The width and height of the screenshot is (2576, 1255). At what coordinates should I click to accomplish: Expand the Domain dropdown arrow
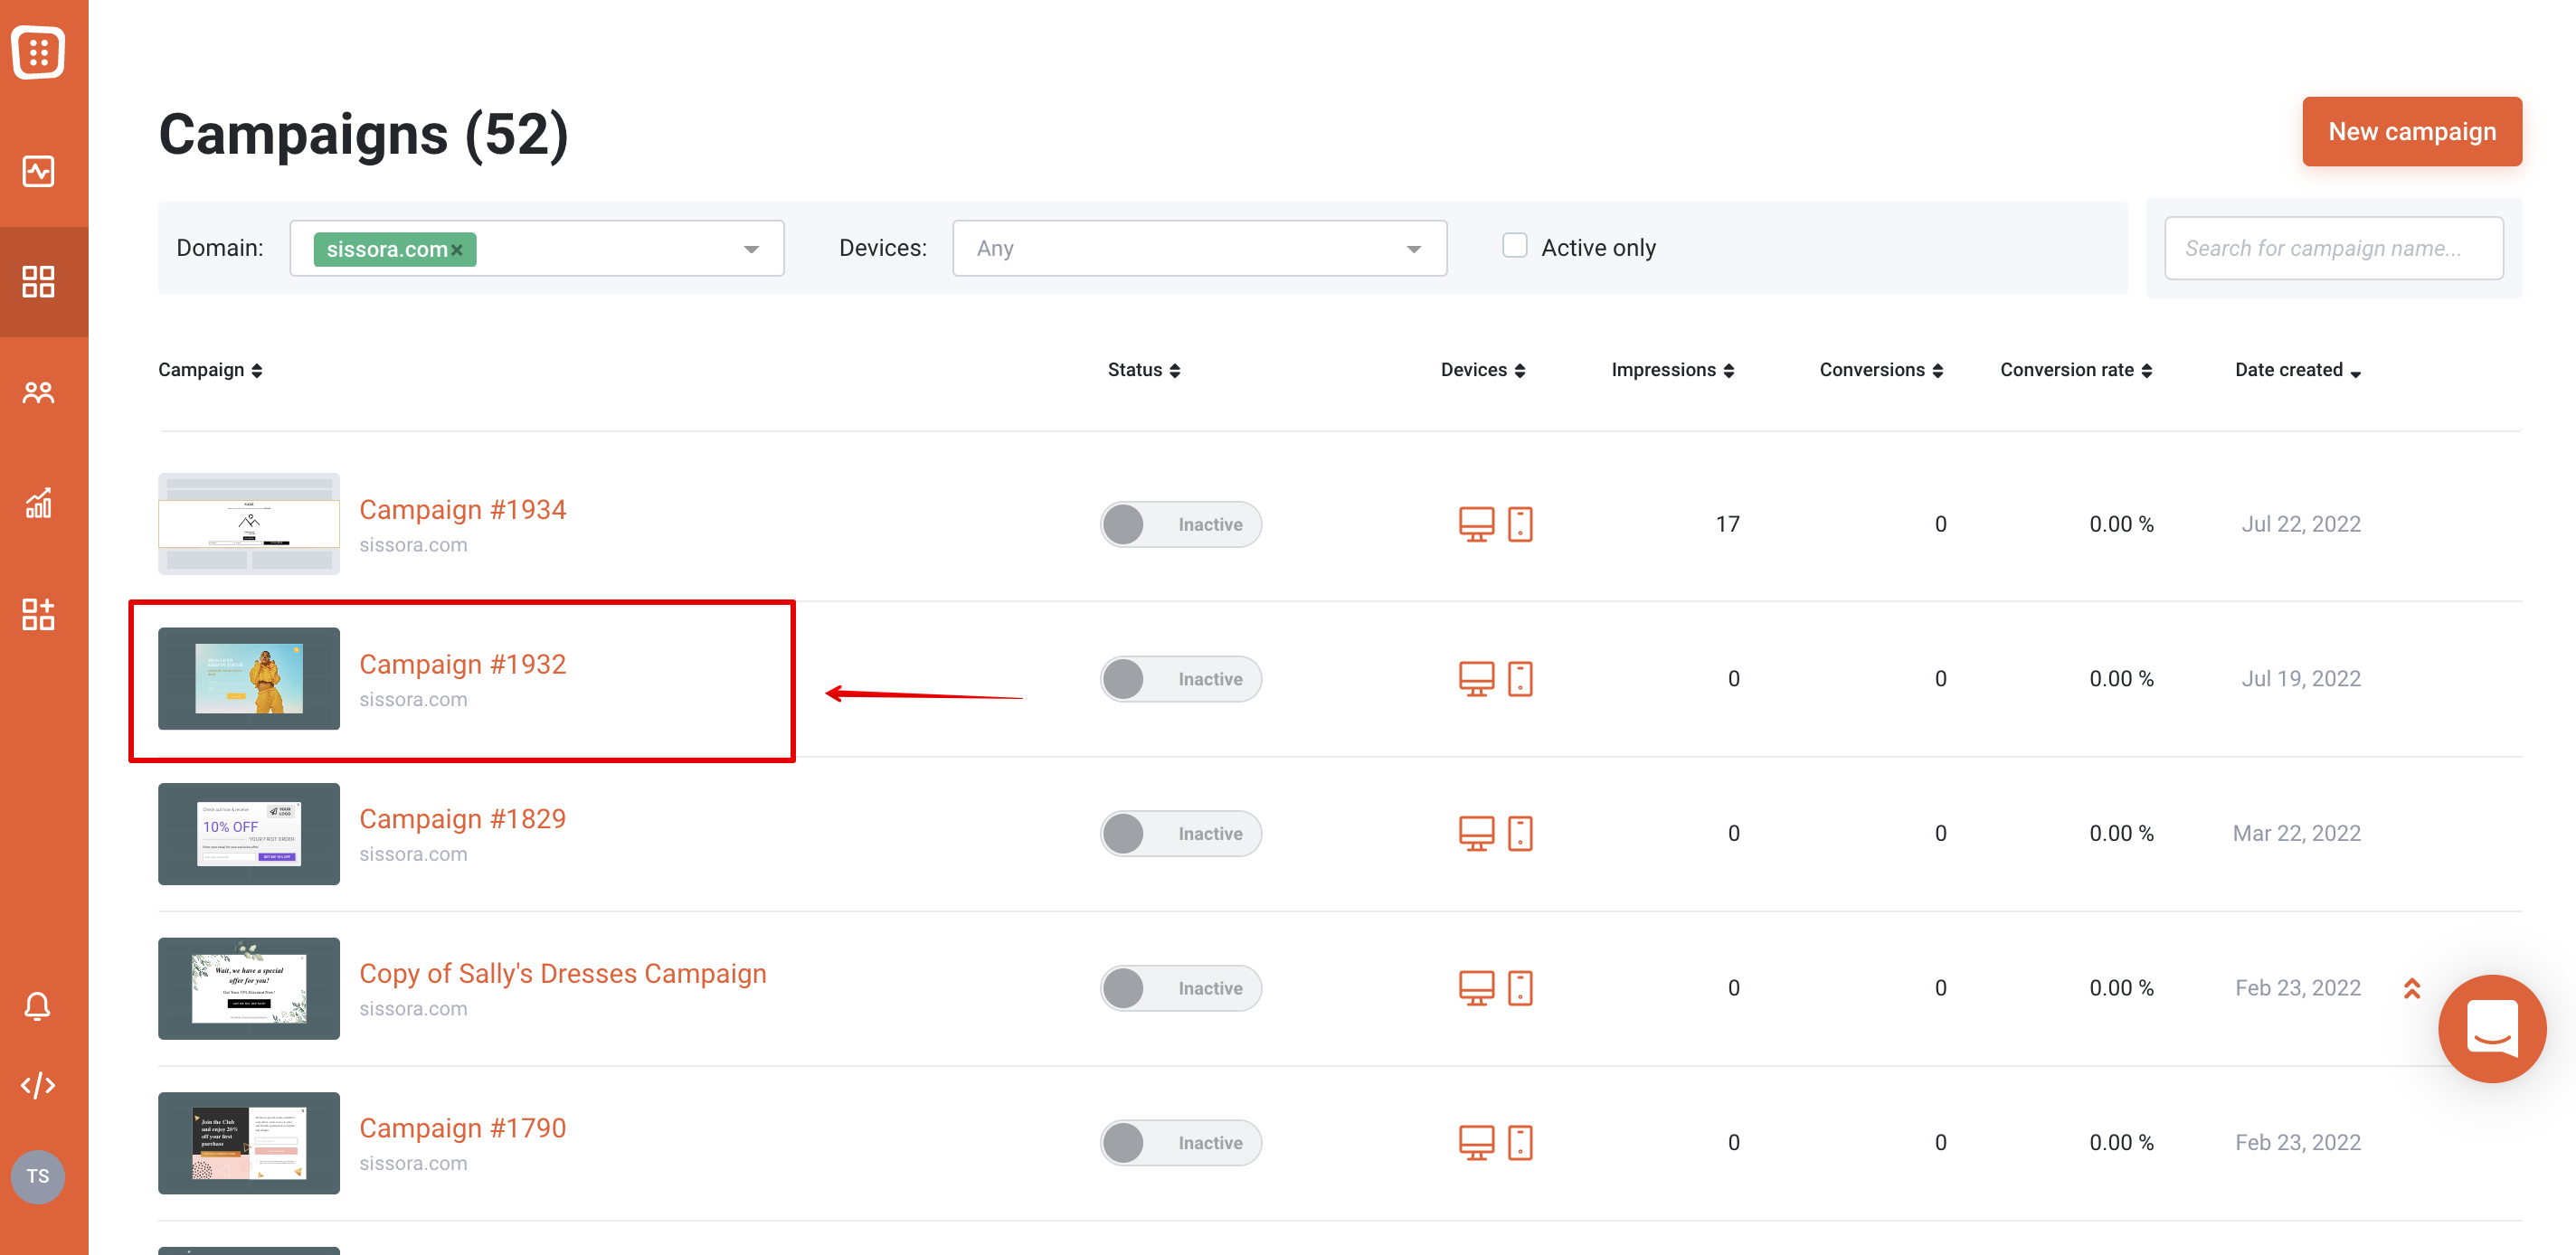click(751, 249)
